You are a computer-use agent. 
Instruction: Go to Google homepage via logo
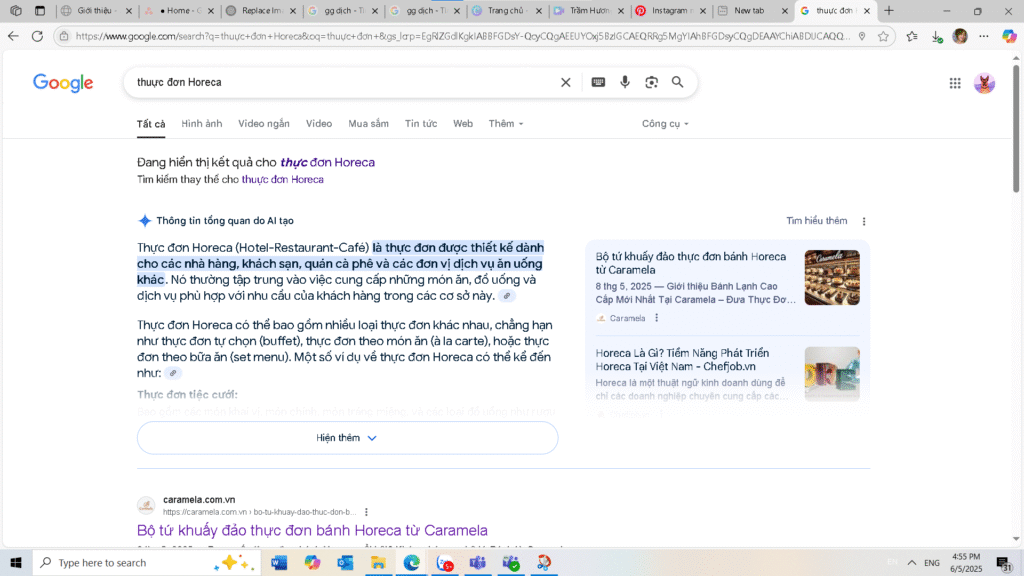tap(63, 83)
